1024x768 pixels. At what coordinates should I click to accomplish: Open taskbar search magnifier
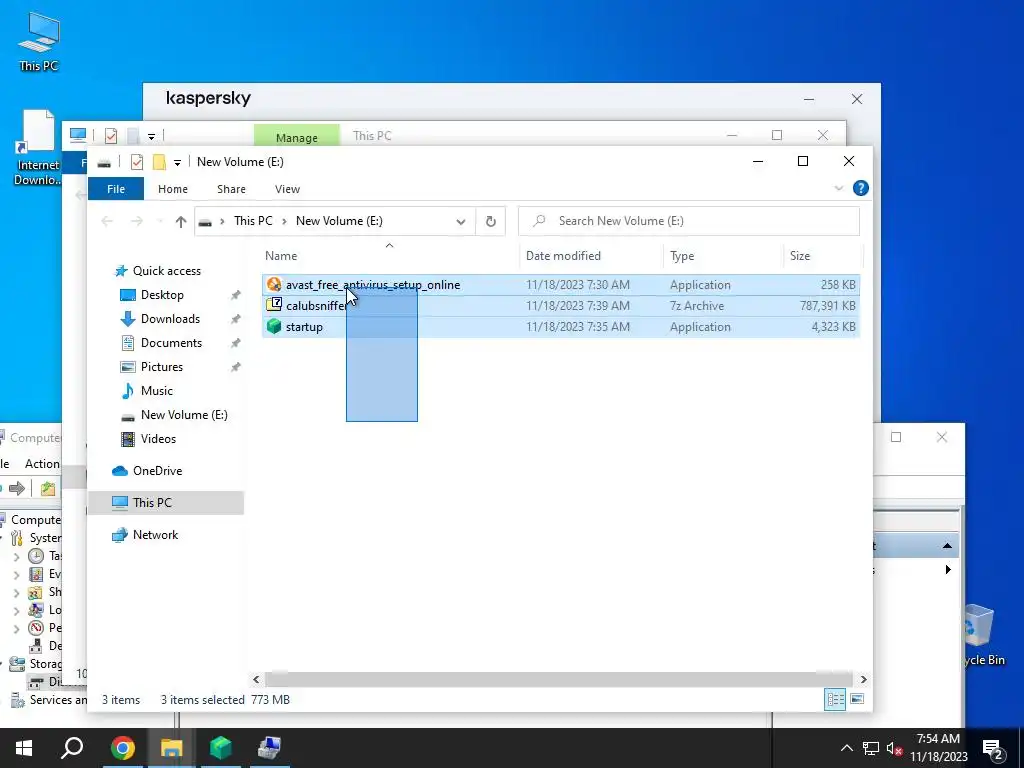(x=72, y=748)
